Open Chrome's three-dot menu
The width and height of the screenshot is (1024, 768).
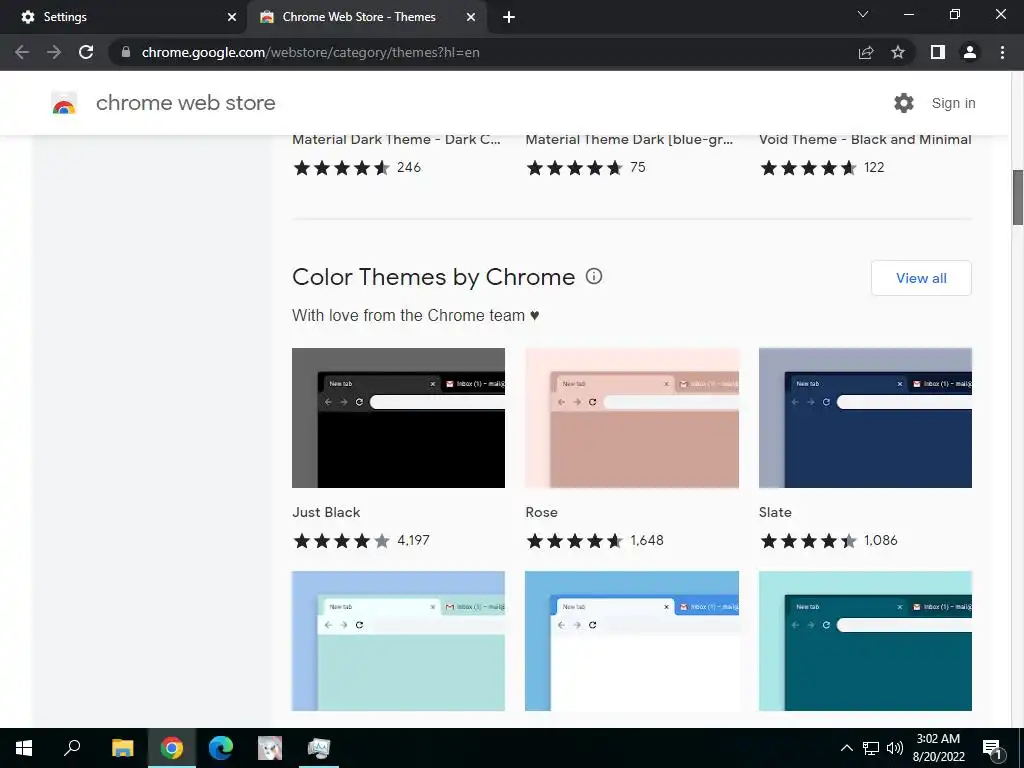pos(1002,52)
